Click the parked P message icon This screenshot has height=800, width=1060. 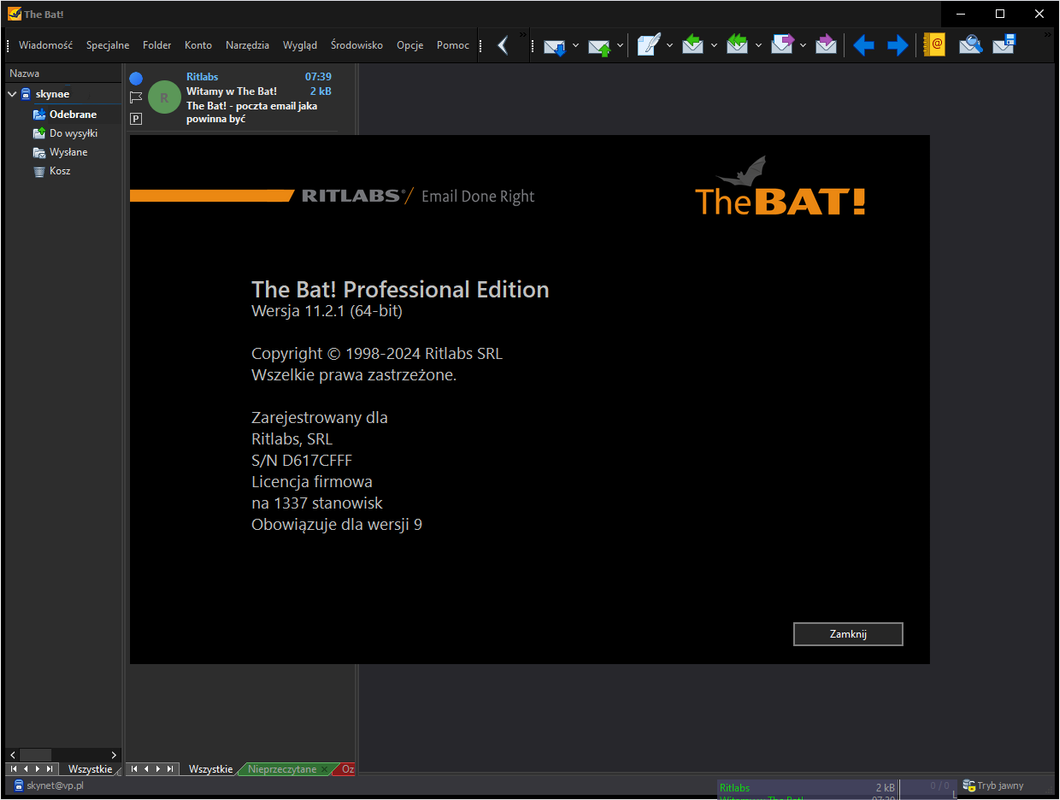click(x=136, y=119)
